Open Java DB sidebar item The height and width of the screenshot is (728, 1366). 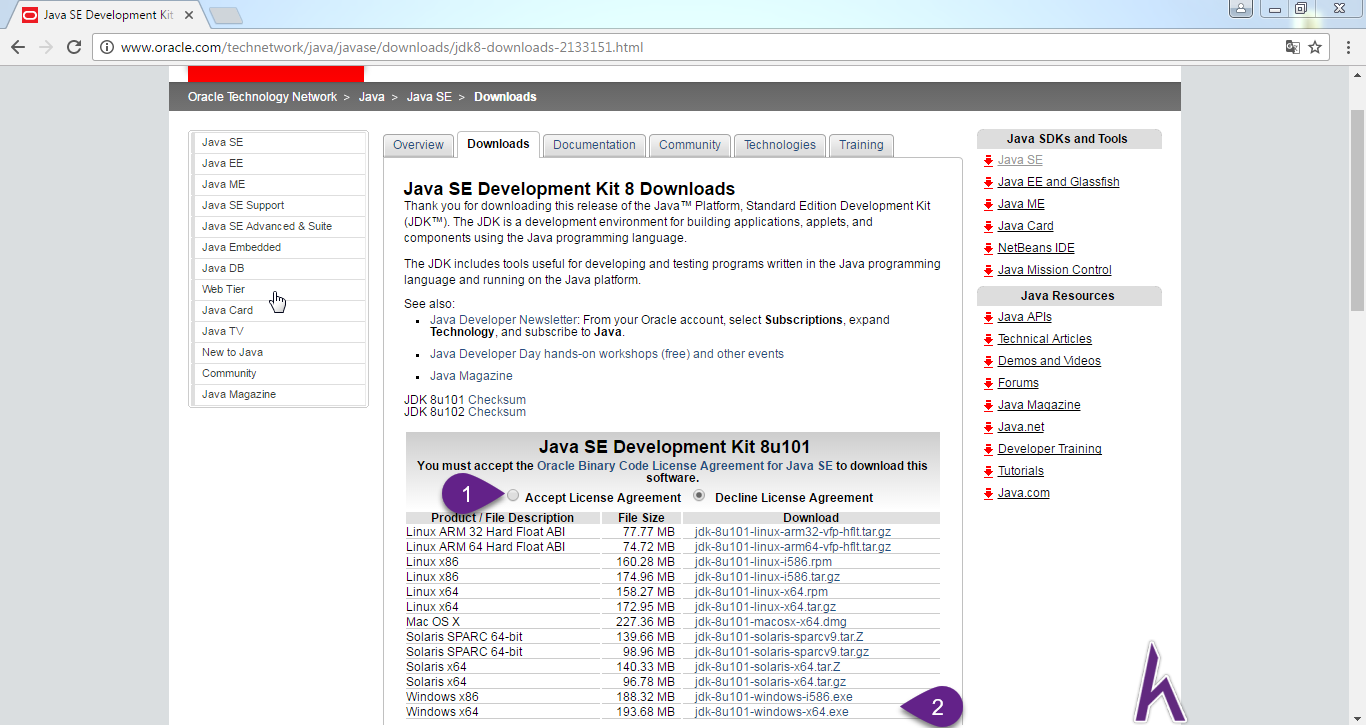click(279, 268)
